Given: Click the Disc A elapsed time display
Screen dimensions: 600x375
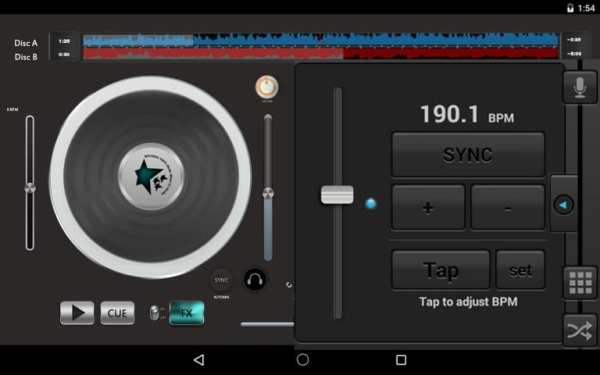Looking at the screenshot, I should coord(64,41).
